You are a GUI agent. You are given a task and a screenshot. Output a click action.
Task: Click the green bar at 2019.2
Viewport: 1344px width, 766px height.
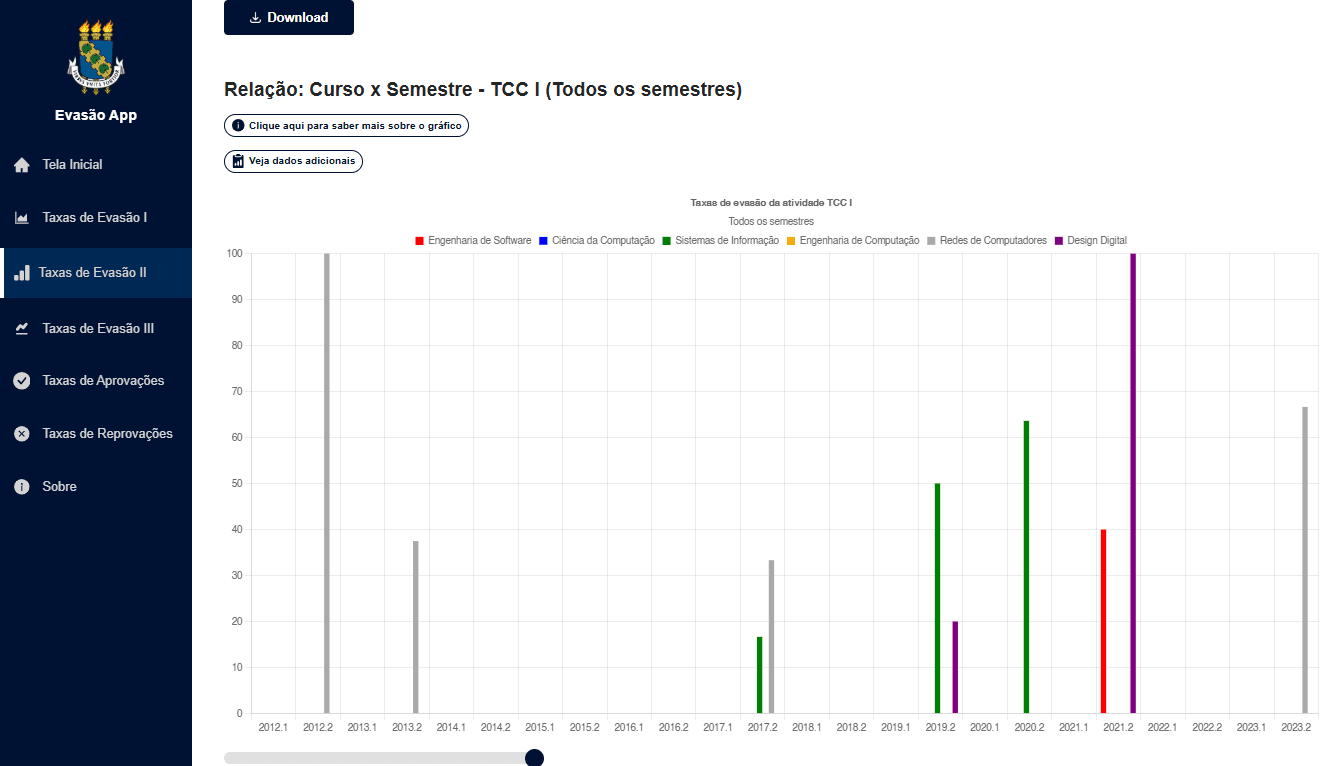coord(937,598)
